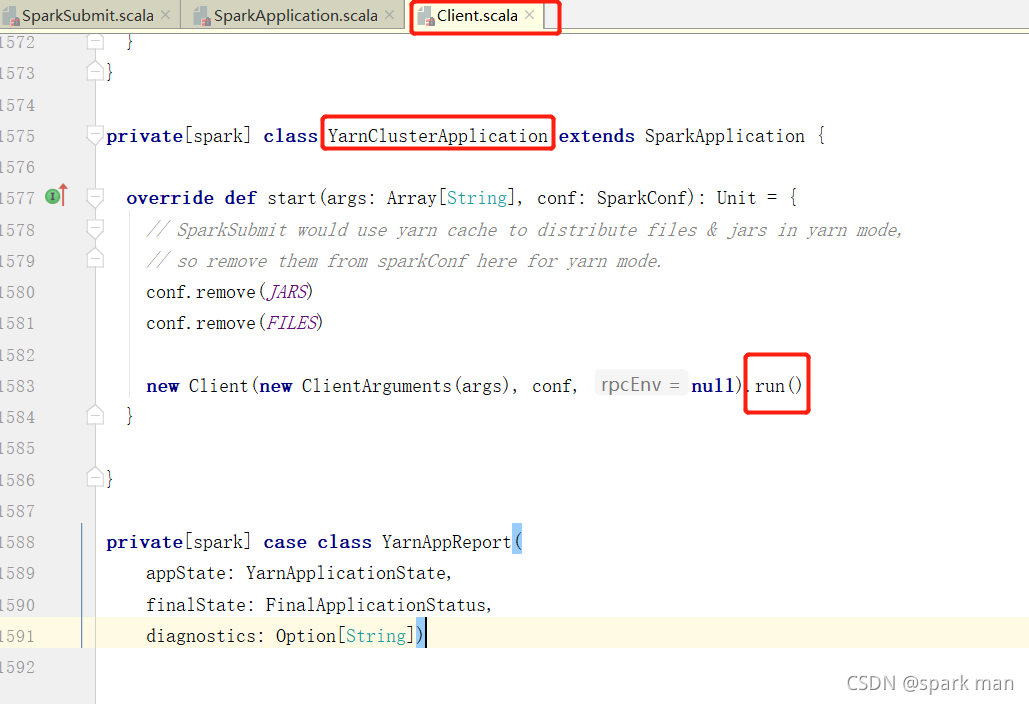This screenshot has height=704, width=1029.
Task: Click the comment 'so remove them from sparkConf'
Action: tap(404, 260)
